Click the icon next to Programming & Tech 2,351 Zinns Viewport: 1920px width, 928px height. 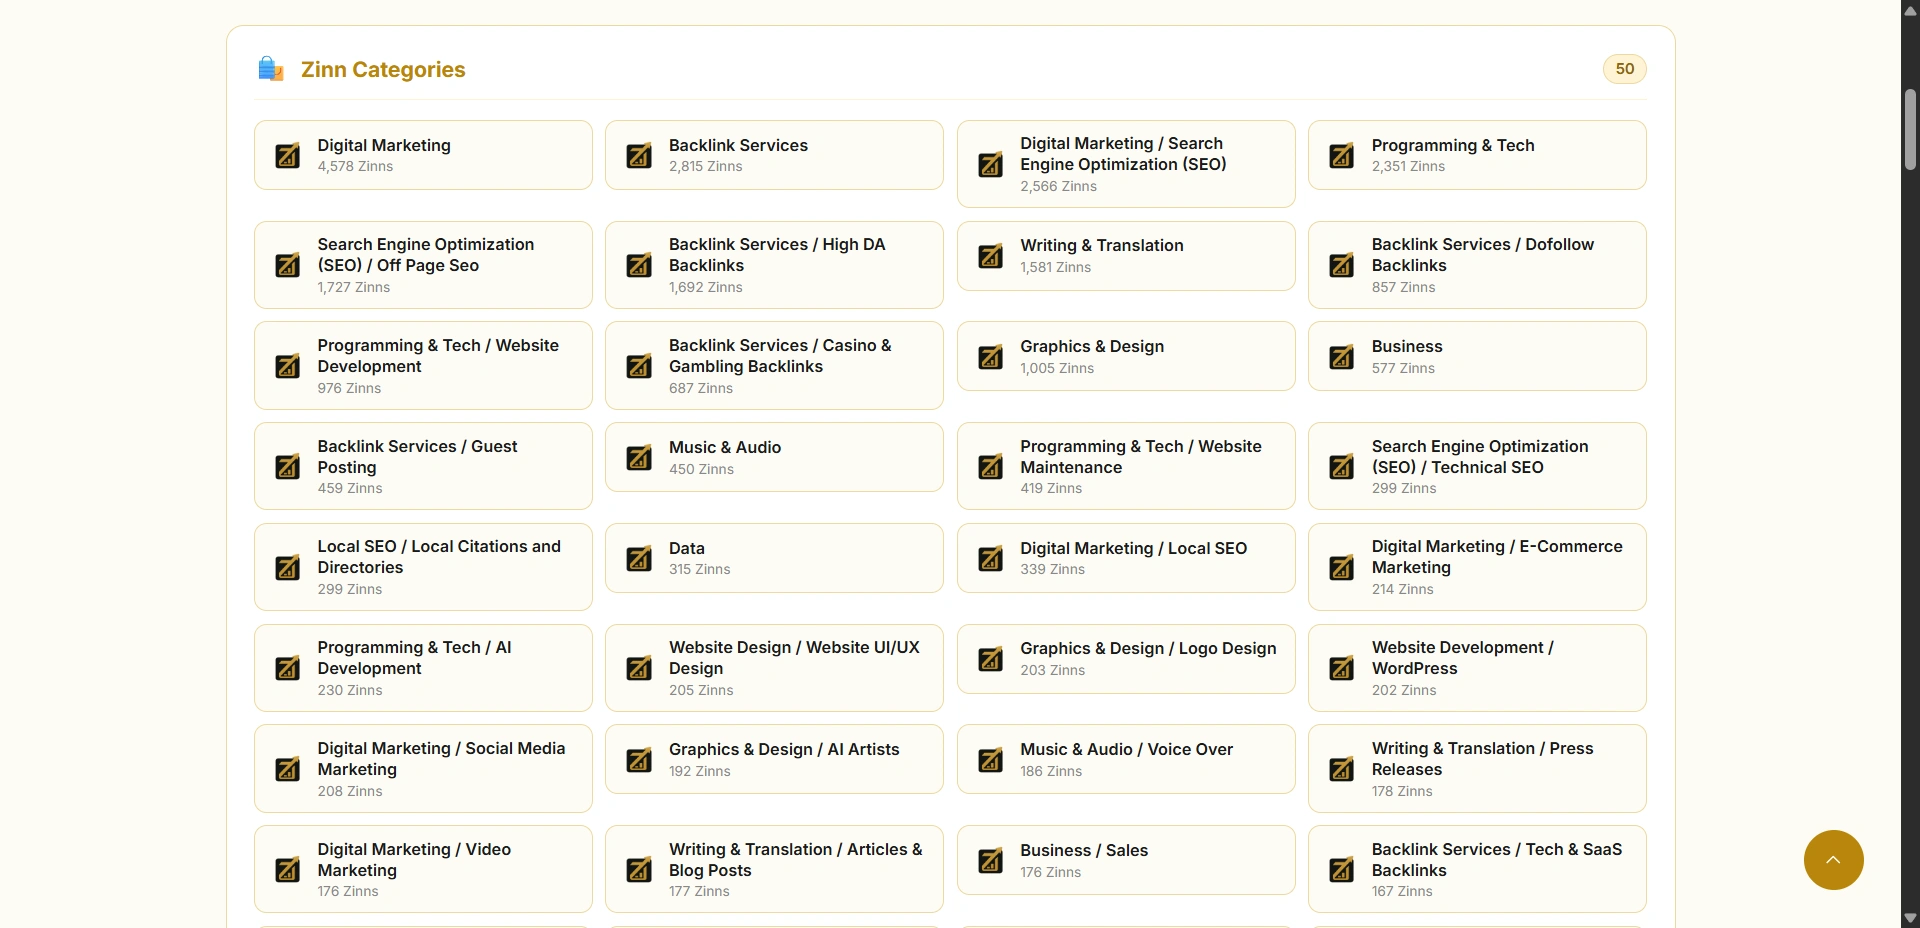[1342, 156]
